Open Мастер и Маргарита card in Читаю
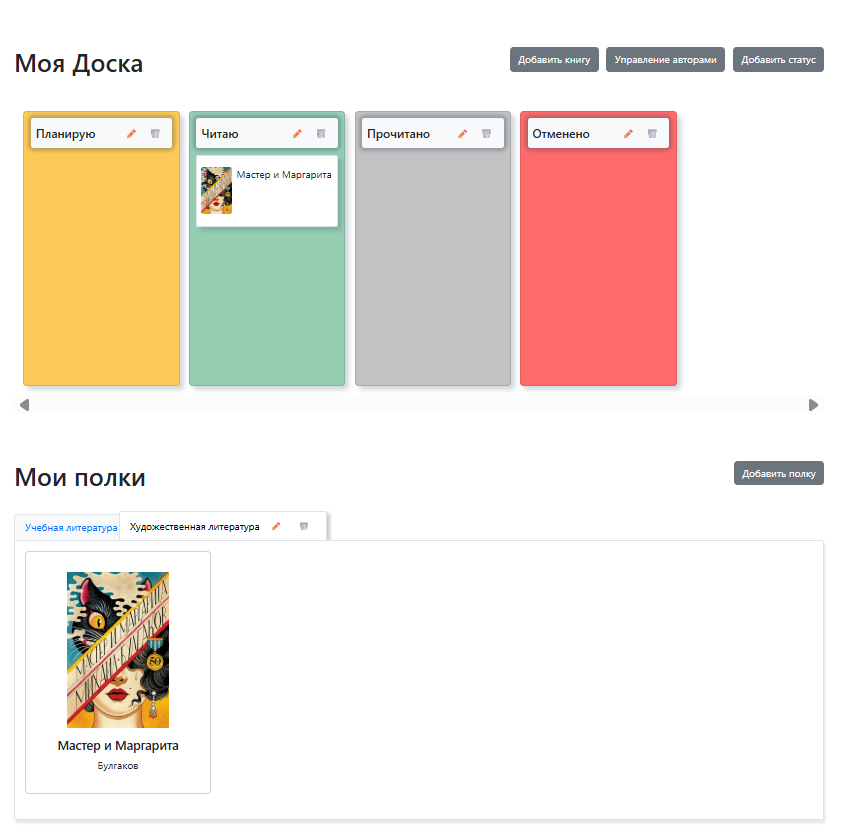 [267, 190]
